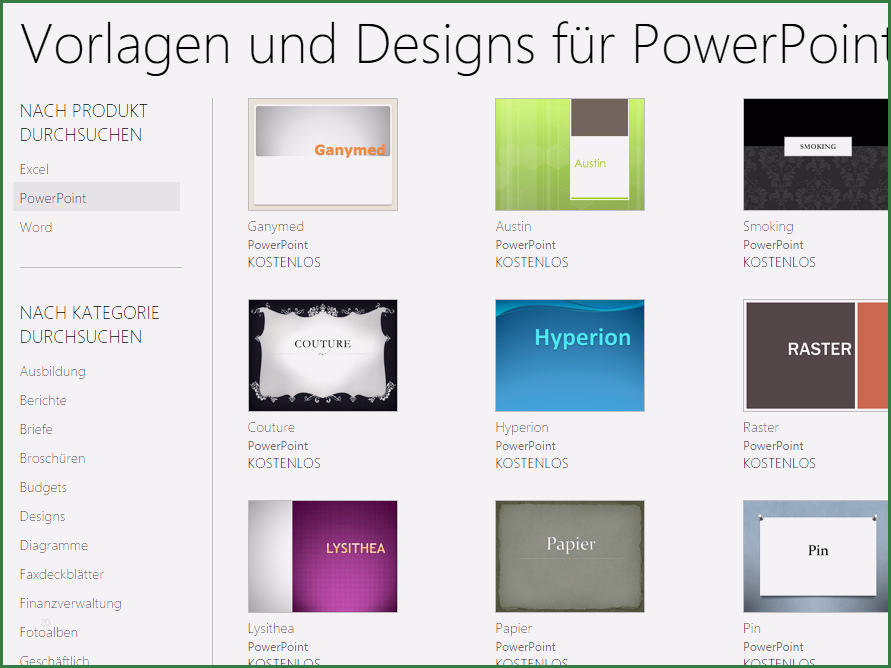The width and height of the screenshot is (891, 668).
Task: Open the Ganymed template thumbnail
Action: tap(322, 154)
